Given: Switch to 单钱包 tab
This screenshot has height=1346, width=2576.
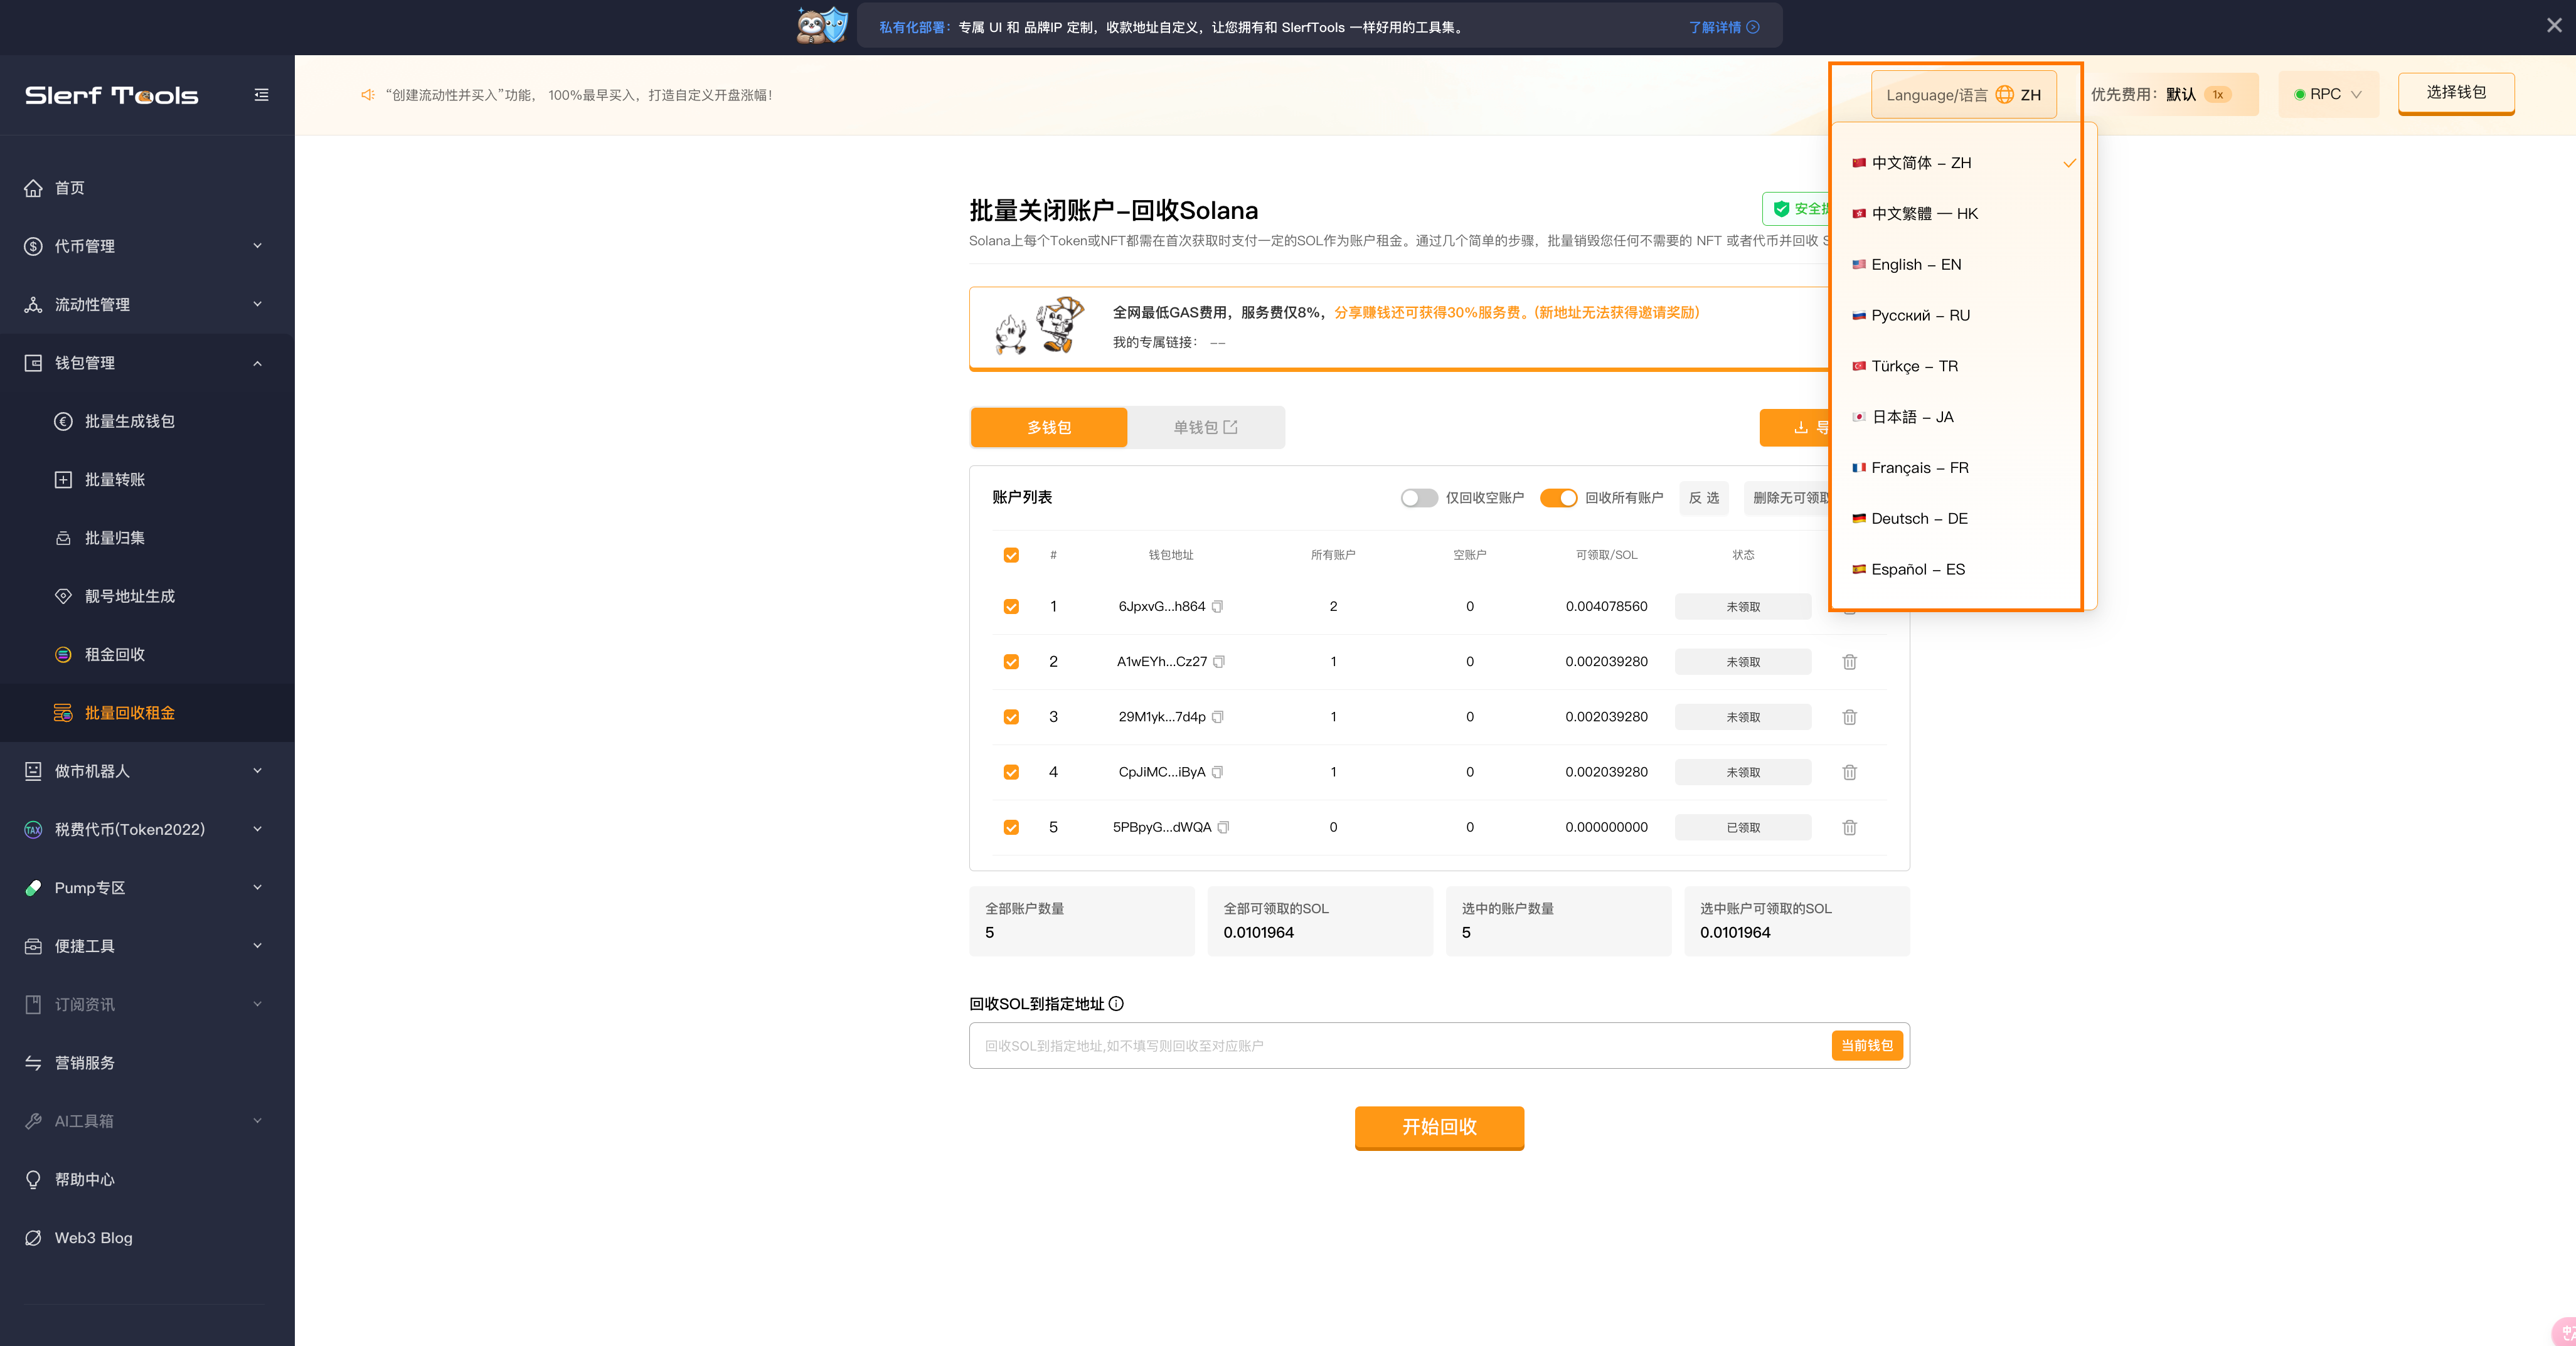Looking at the screenshot, I should coord(1205,428).
